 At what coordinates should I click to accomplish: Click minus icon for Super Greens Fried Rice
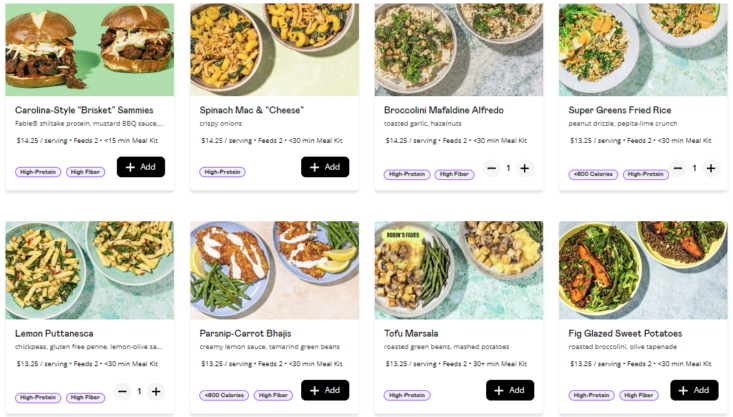[677, 168]
